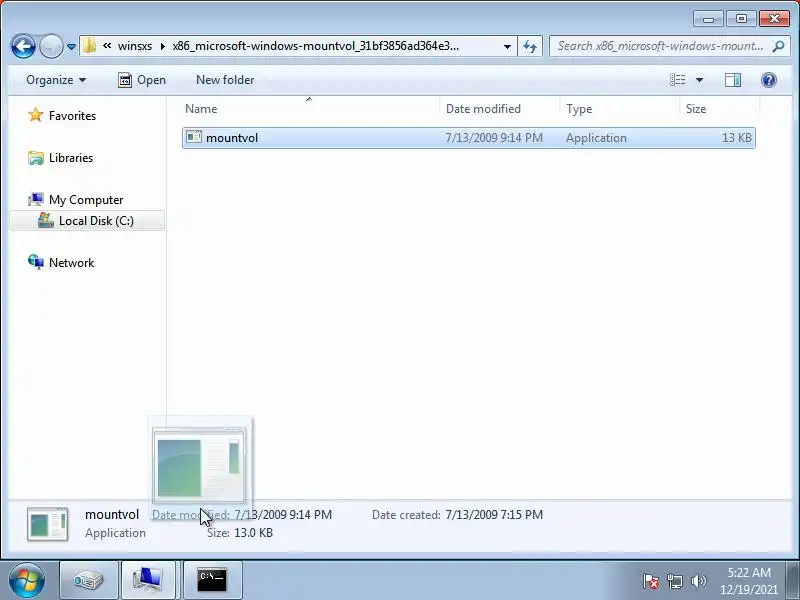Select the mountvol file icon
The width and height of the screenshot is (800, 600).
coord(194,137)
